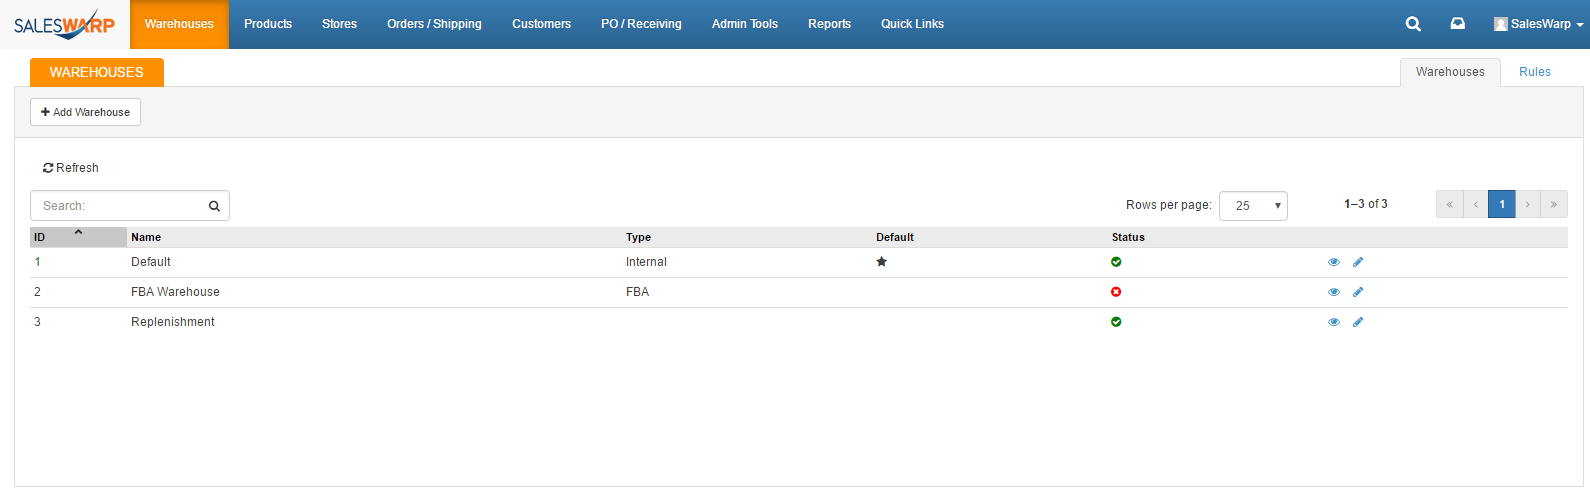Open the Quick Links menu
Image resolution: width=1590 pixels, height=493 pixels.
(x=912, y=24)
